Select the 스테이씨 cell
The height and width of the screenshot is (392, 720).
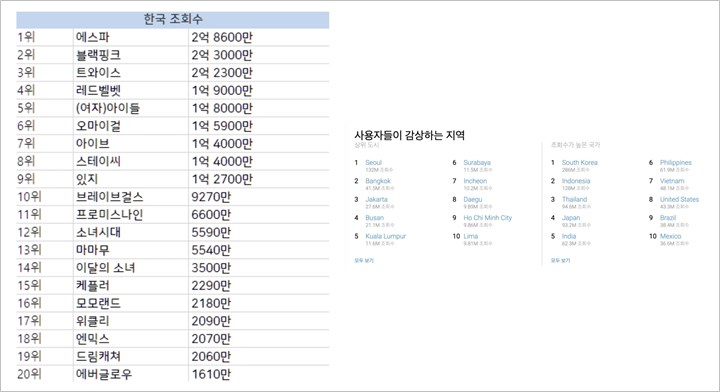pos(131,161)
